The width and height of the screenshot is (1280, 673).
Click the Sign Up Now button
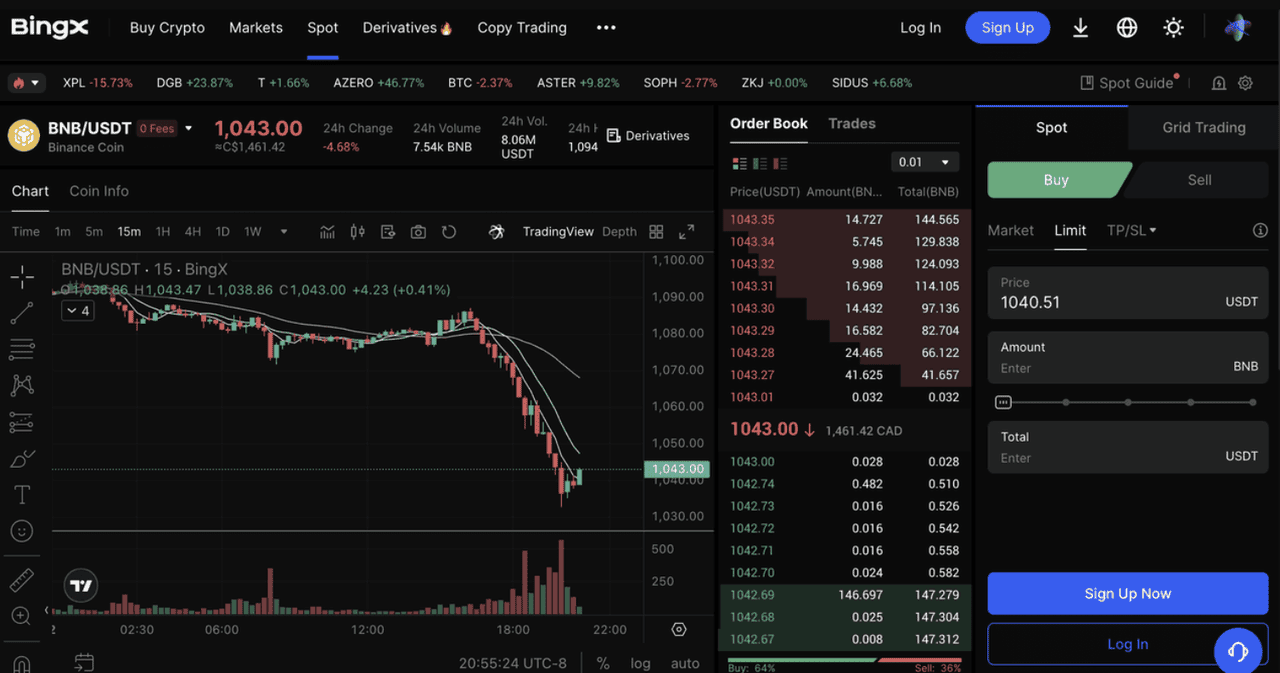tap(1127, 594)
